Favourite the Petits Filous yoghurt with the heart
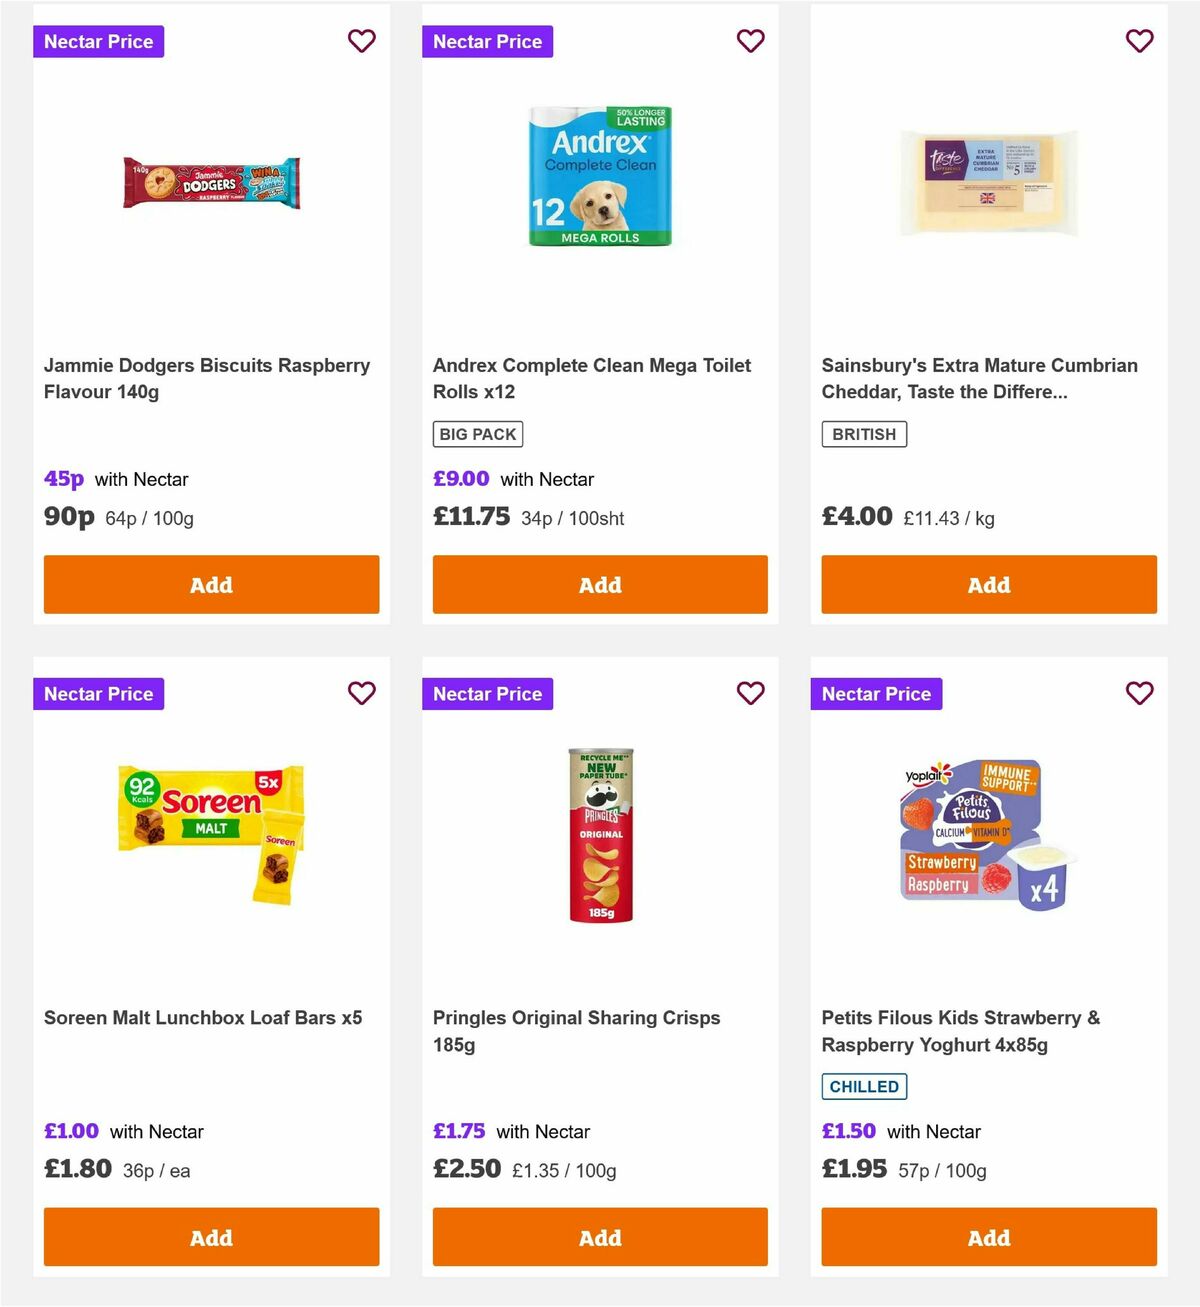This screenshot has height=1307, width=1200. (1139, 693)
